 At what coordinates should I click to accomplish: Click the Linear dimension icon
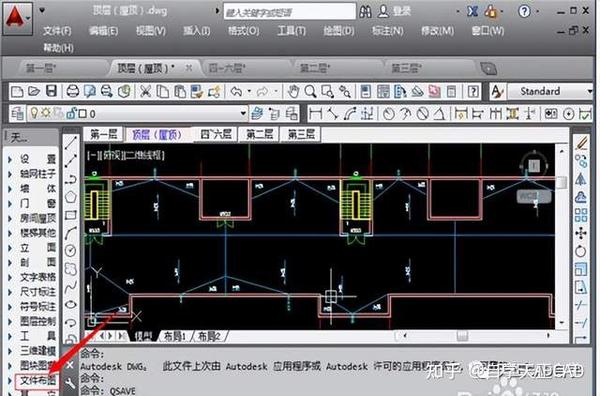(x=315, y=114)
